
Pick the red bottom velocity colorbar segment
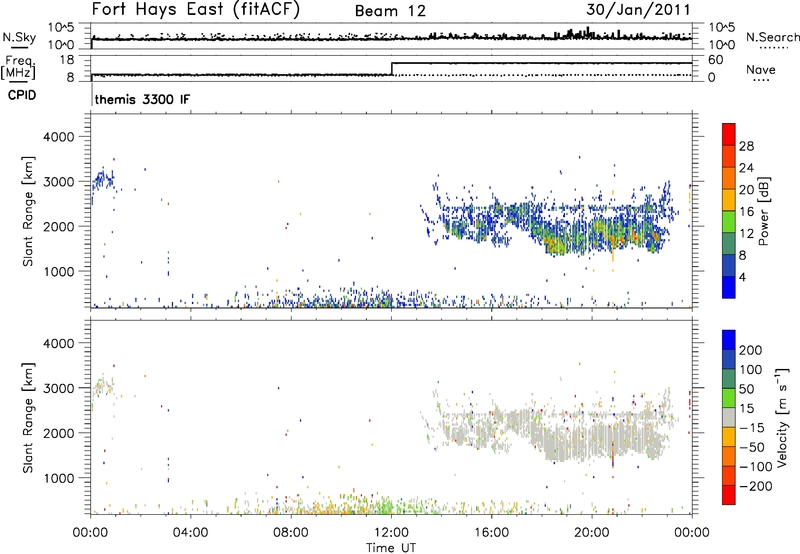click(729, 495)
